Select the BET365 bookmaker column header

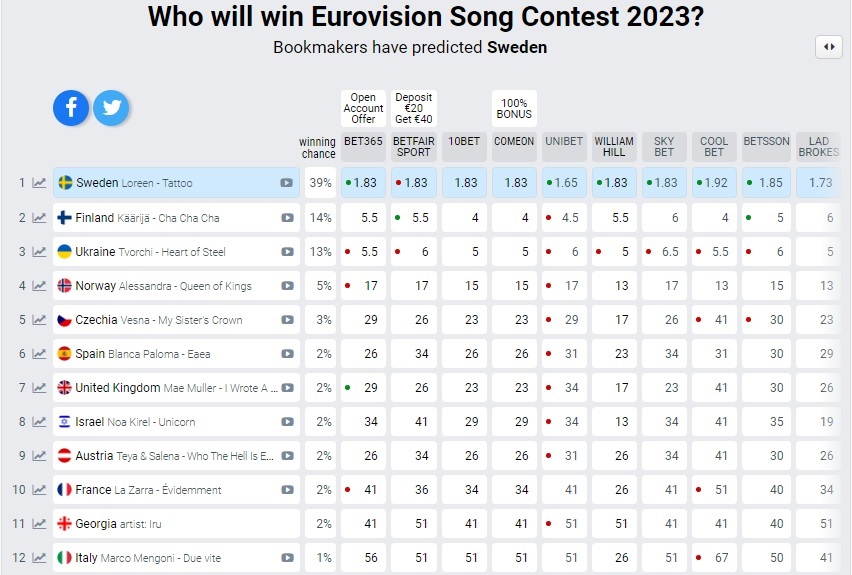(x=363, y=142)
